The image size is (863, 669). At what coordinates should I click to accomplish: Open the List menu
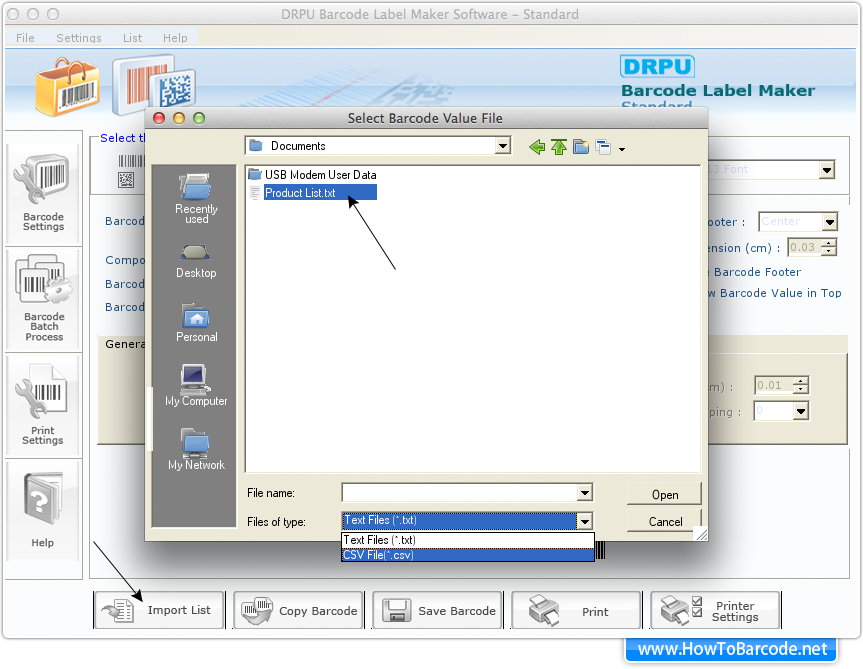[133, 38]
